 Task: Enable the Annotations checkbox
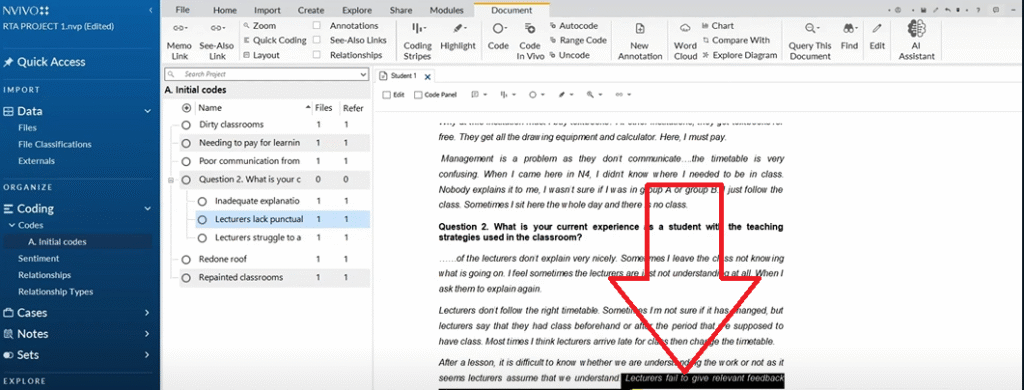tap(316, 25)
